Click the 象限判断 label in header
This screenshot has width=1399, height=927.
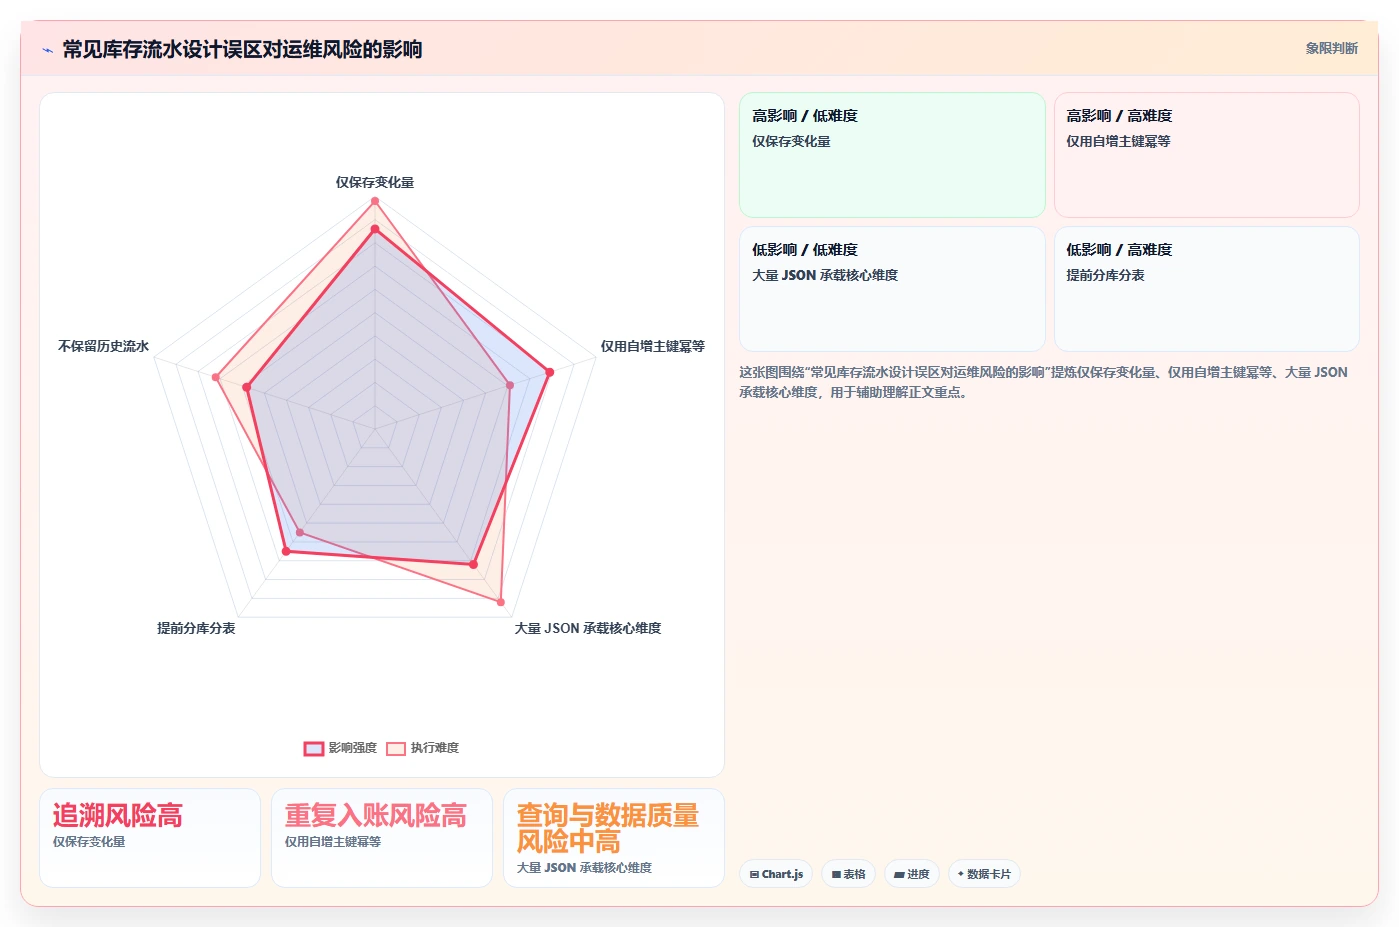pos(1331,48)
